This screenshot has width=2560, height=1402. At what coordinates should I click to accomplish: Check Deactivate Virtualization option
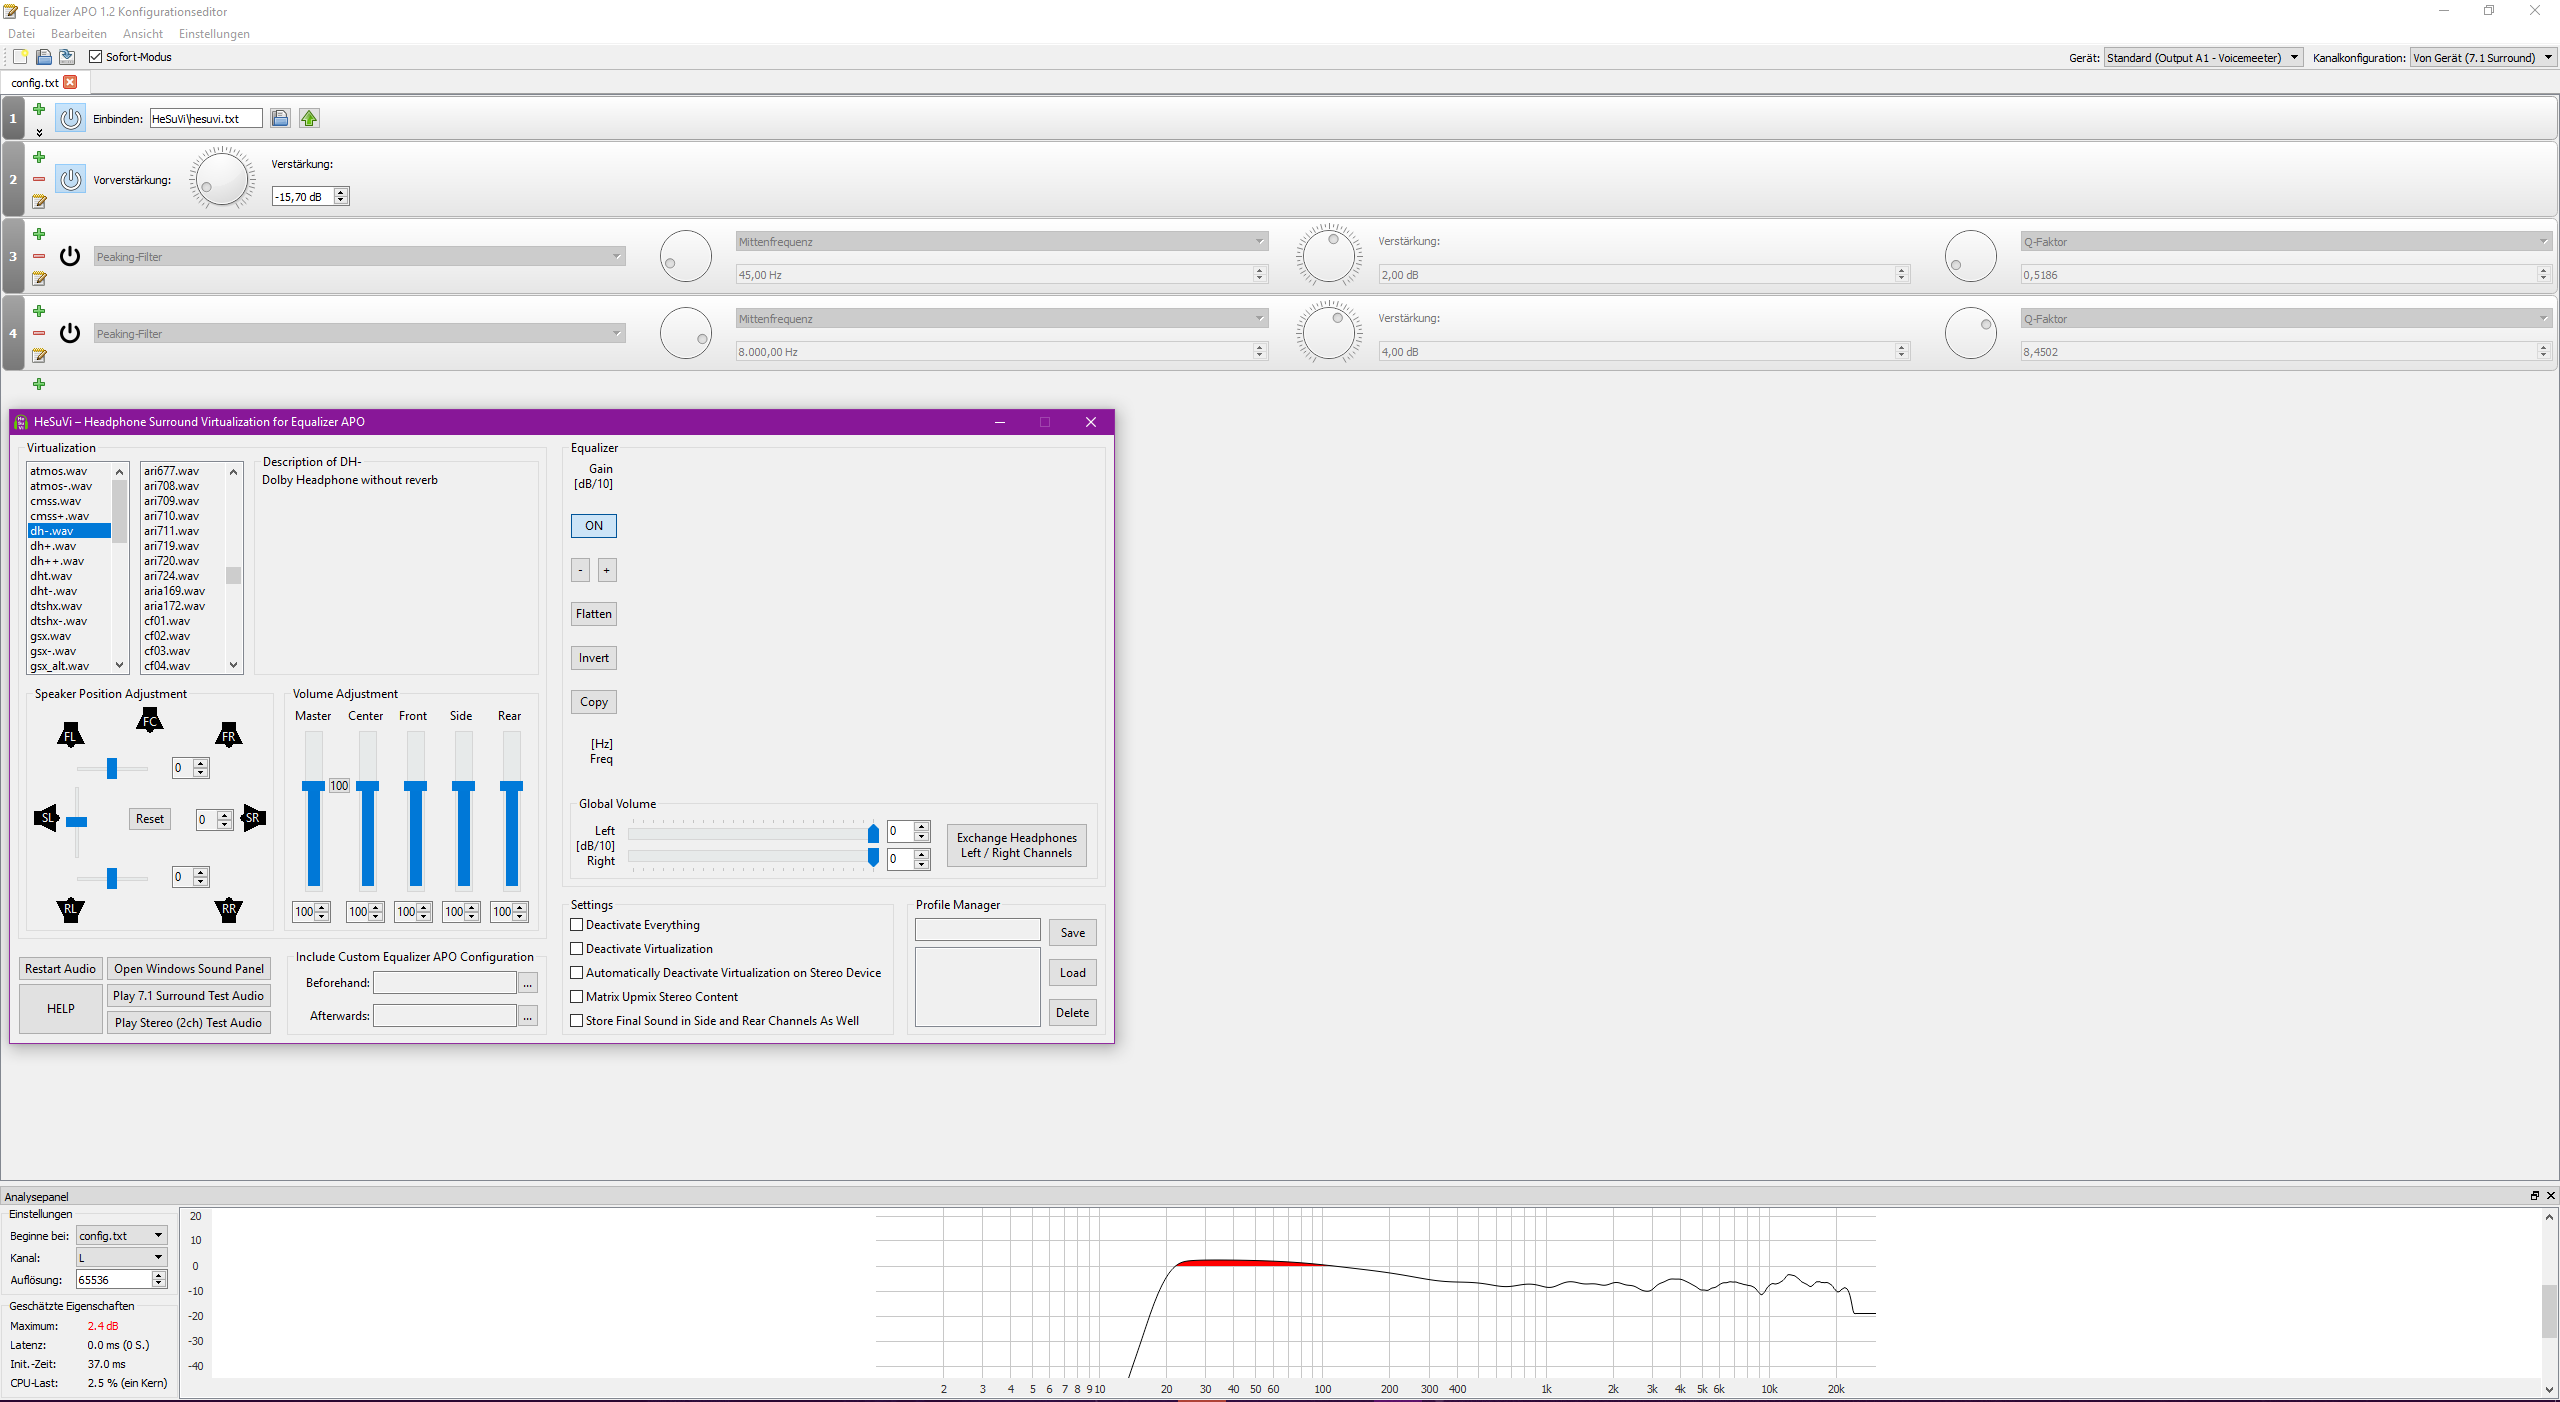coord(577,949)
